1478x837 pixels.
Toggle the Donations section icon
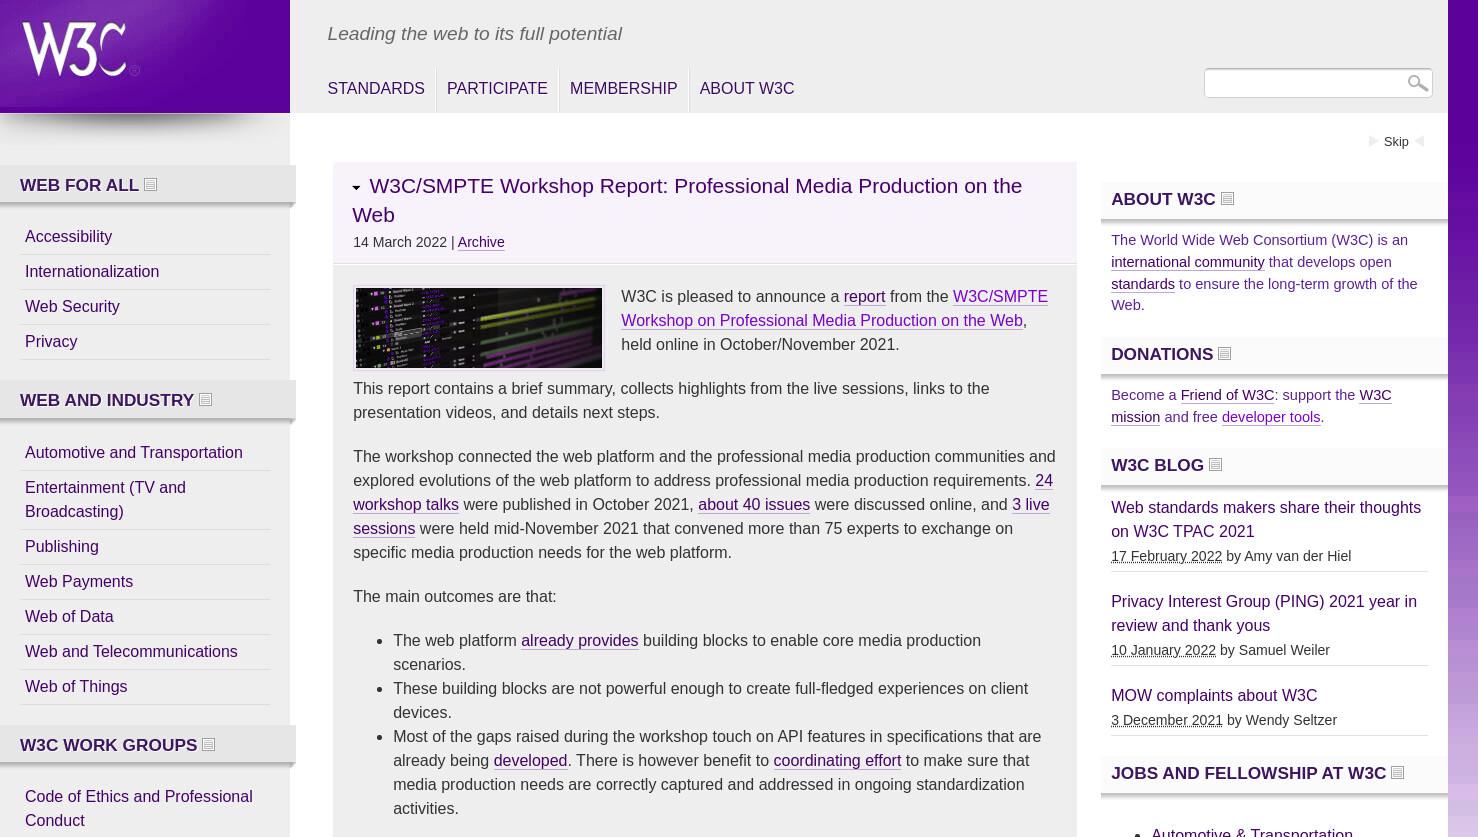click(1225, 354)
